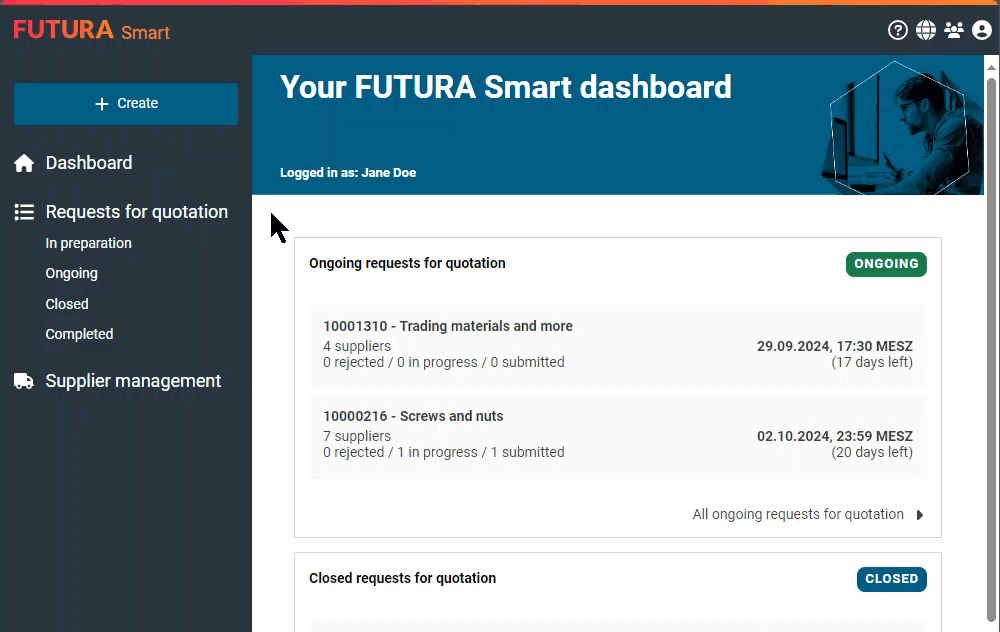This screenshot has width=1000, height=632.
Task: Click the FUTURA Smart logo
Action: [92, 31]
